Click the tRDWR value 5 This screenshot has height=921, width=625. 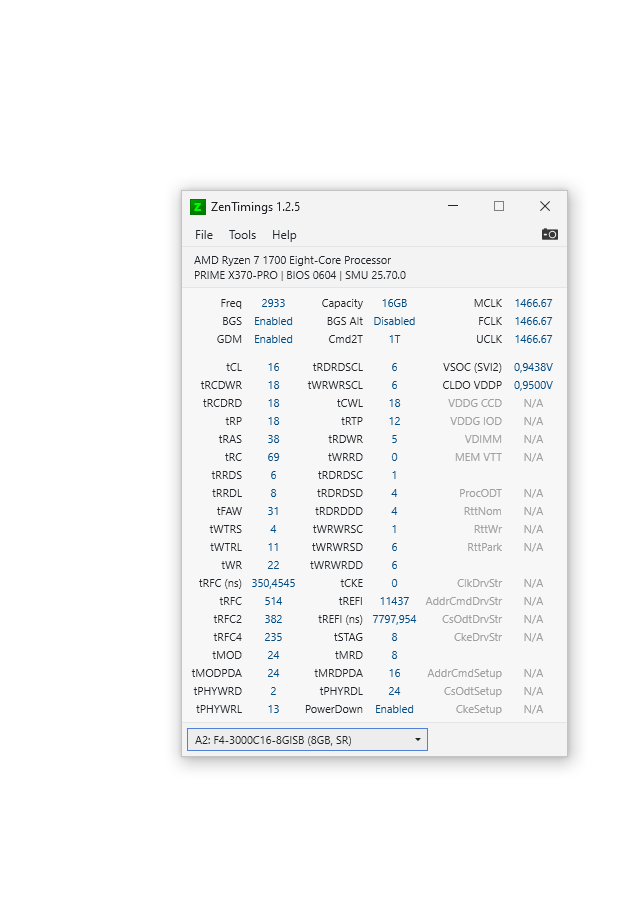tap(394, 439)
